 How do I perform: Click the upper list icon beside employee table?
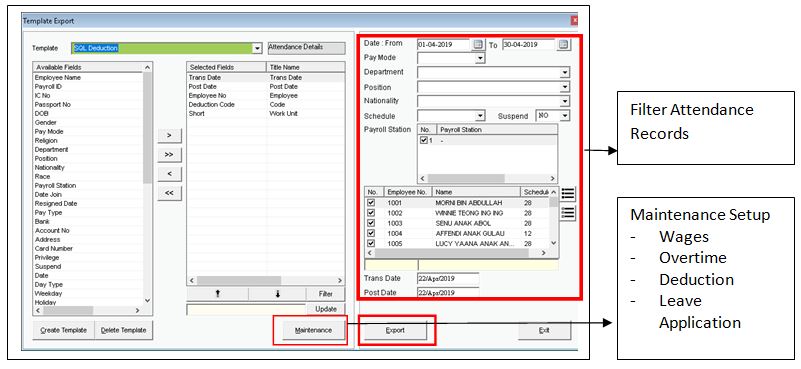pos(568,194)
